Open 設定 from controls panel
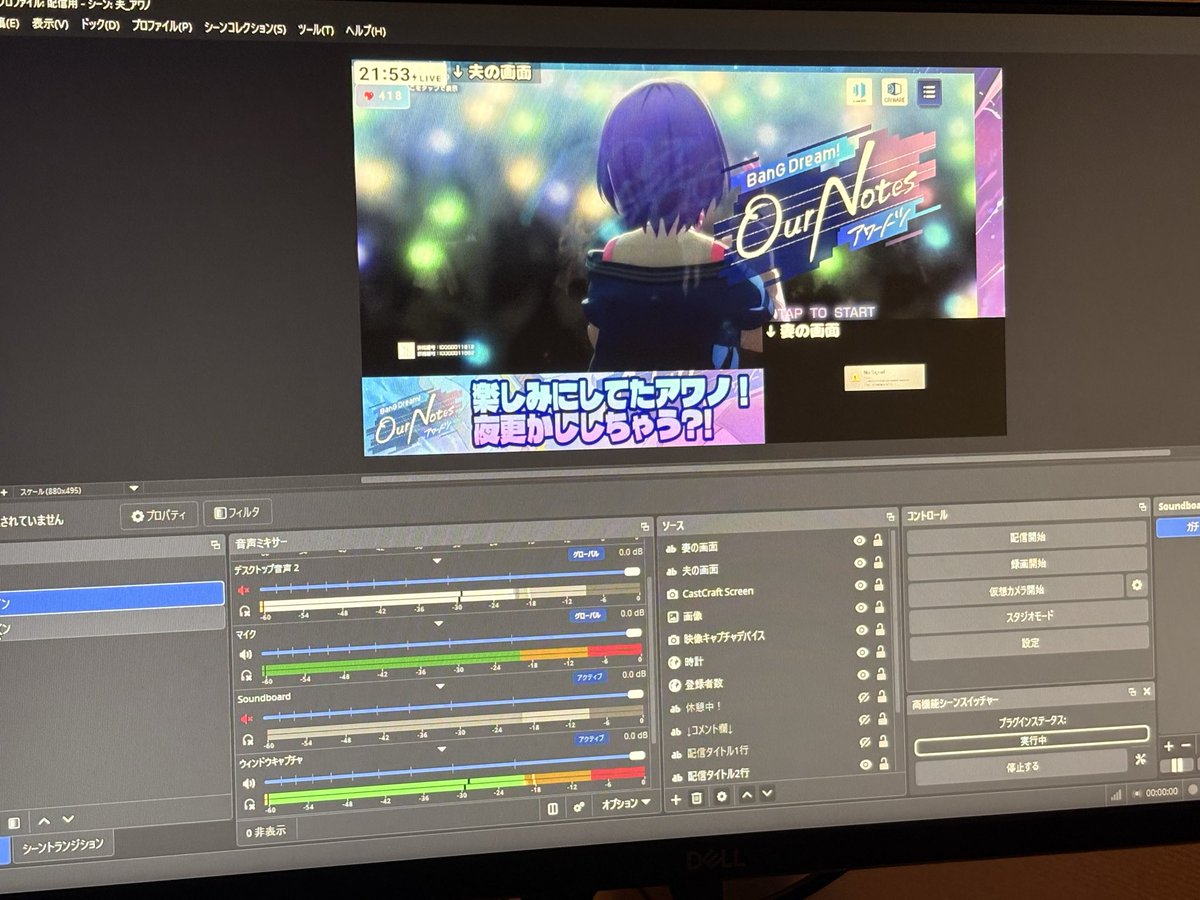This screenshot has width=1200, height=900. [x=1030, y=645]
